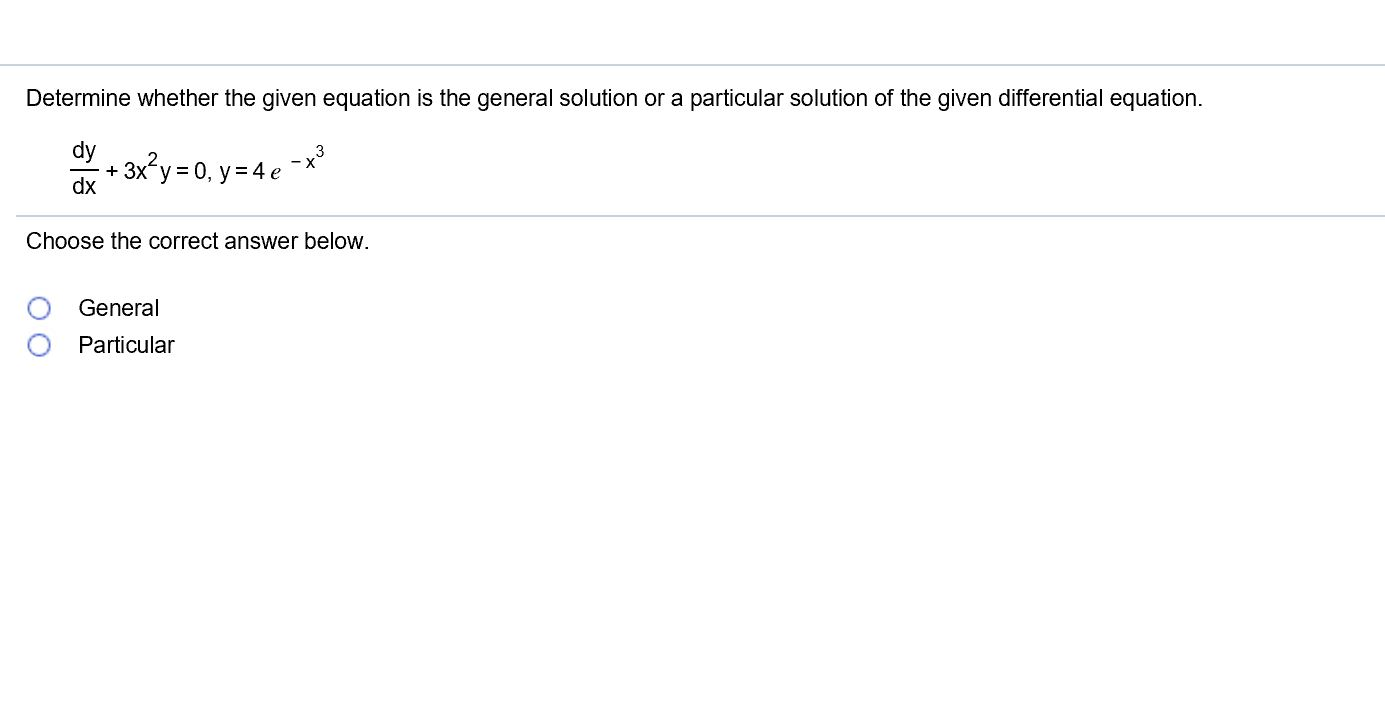Screen dimensions: 1385x712
Task: Select the Particular radio button
Action: pos(39,345)
